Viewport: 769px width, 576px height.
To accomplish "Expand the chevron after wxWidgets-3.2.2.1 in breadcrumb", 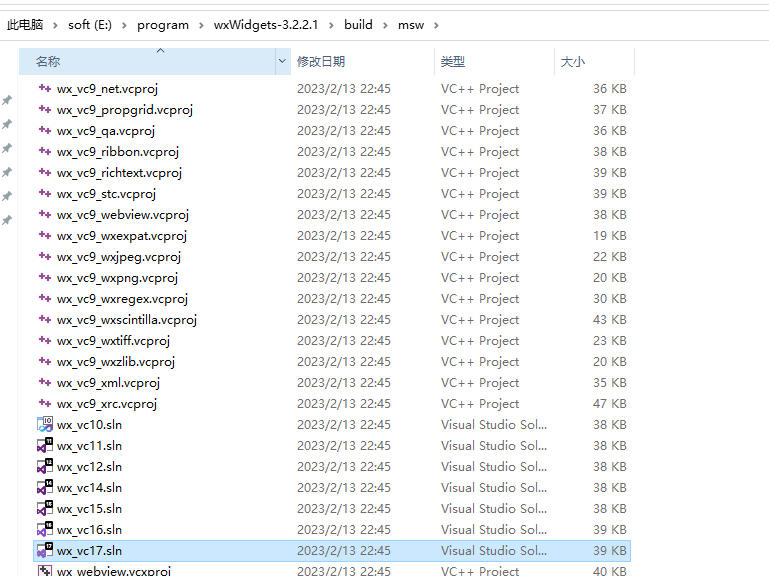I will [x=332, y=25].
